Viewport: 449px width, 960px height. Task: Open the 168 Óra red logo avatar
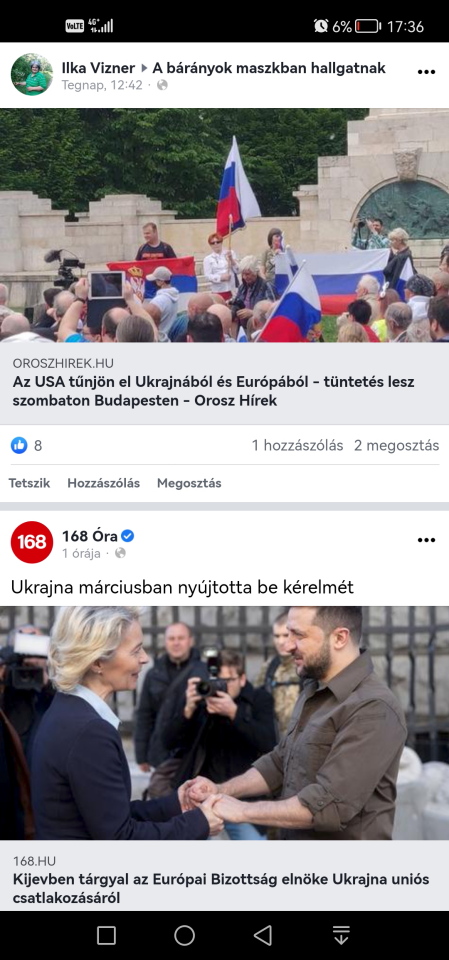pos(32,542)
